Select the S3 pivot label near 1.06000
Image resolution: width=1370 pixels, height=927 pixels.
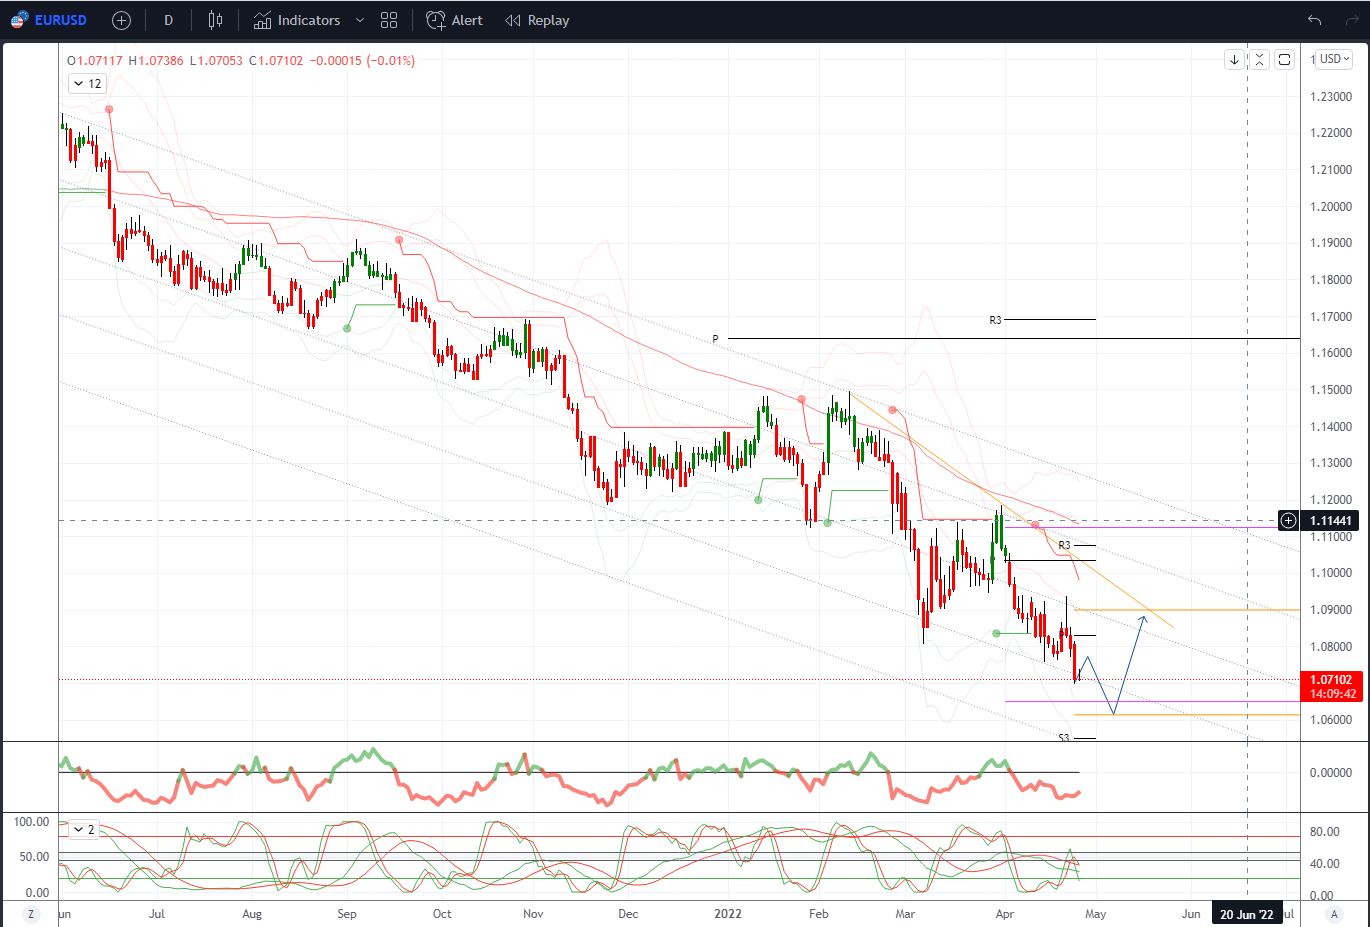pyautogui.click(x=1064, y=738)
